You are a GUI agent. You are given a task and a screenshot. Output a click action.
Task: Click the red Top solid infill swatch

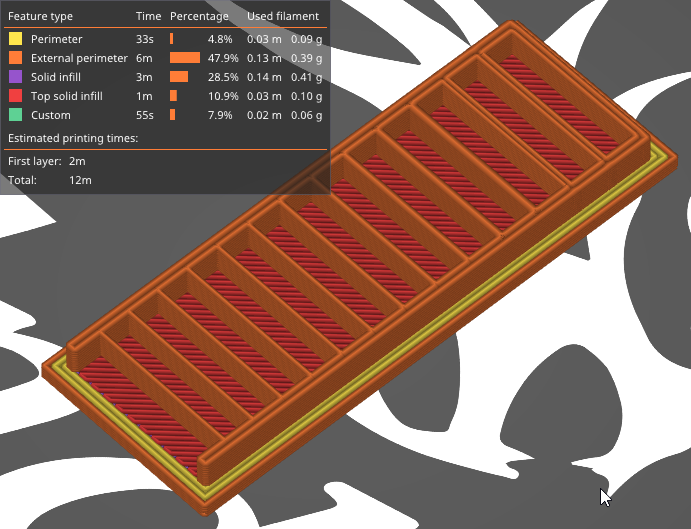pos(15,96)
